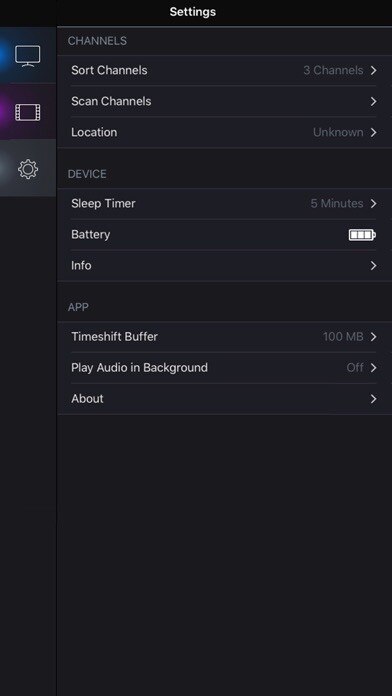The image size is (392, 696).
Task: Start Scan Channels
Action: click(225, 101)
